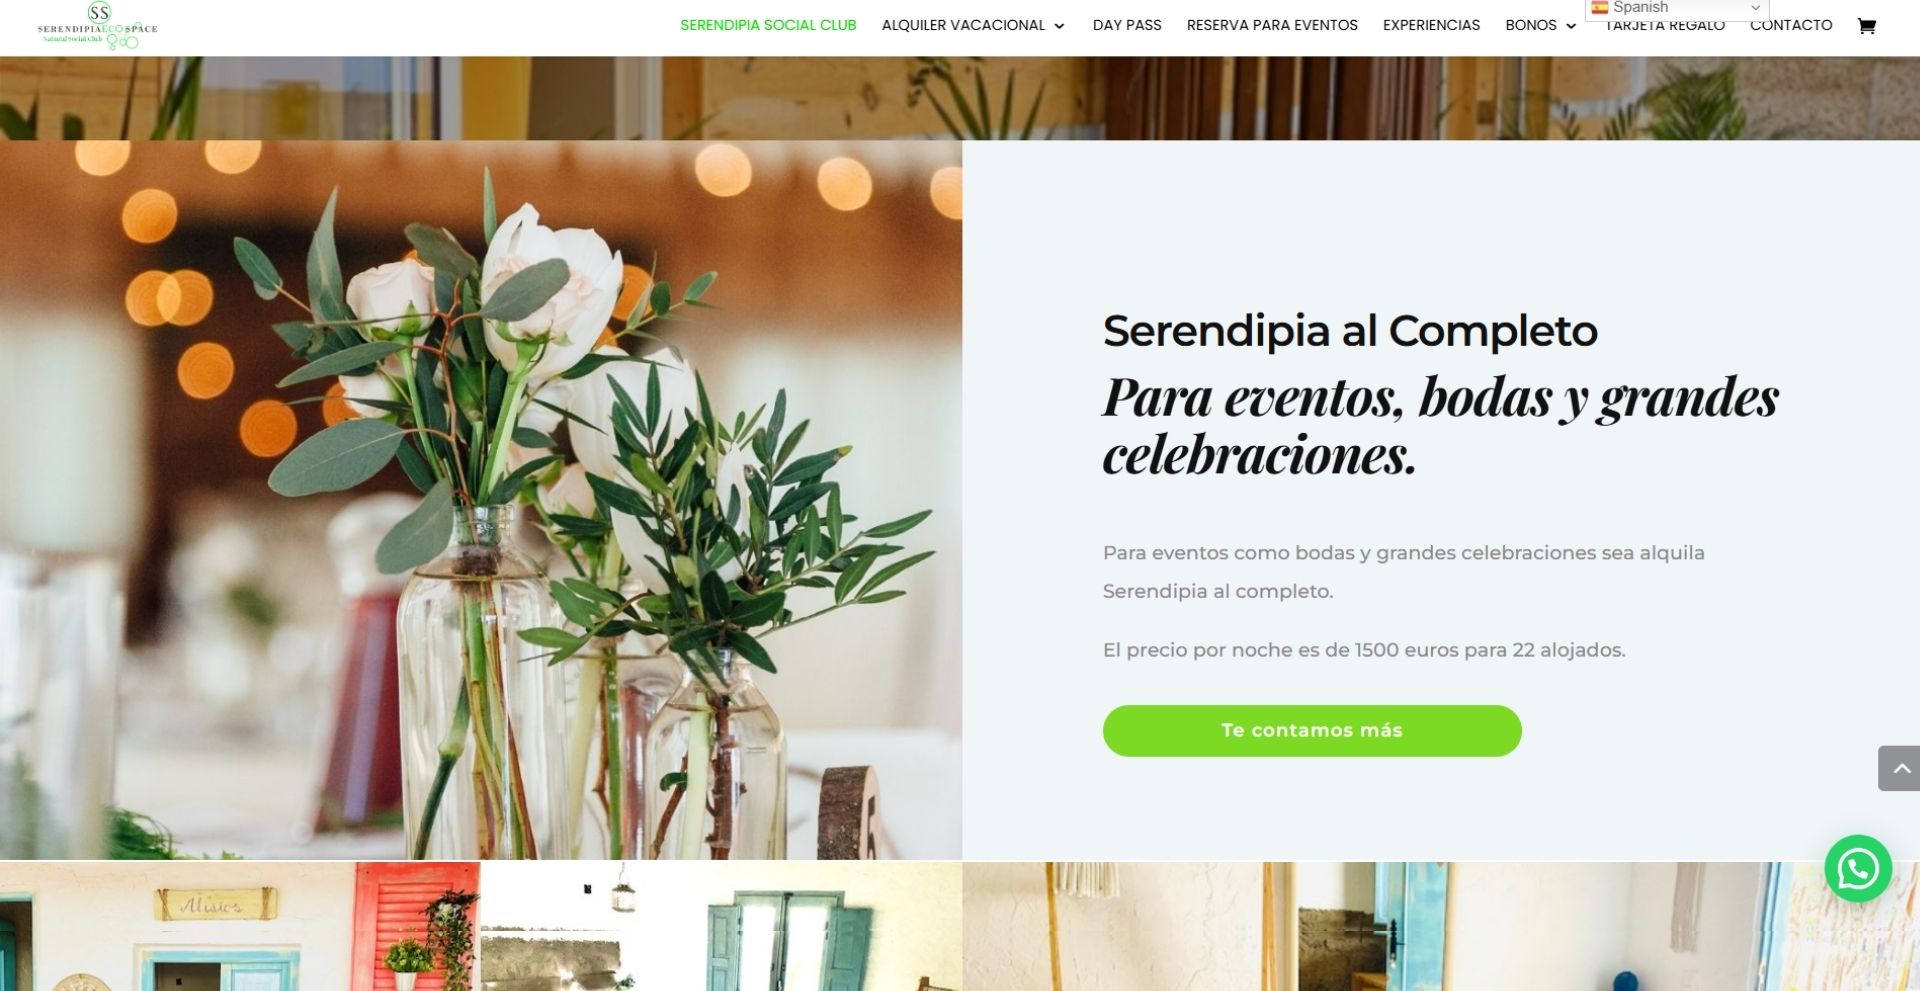Click the Spanish flag icon
The width and height of the screenshot is (1920, 991).
[1600, 8]
